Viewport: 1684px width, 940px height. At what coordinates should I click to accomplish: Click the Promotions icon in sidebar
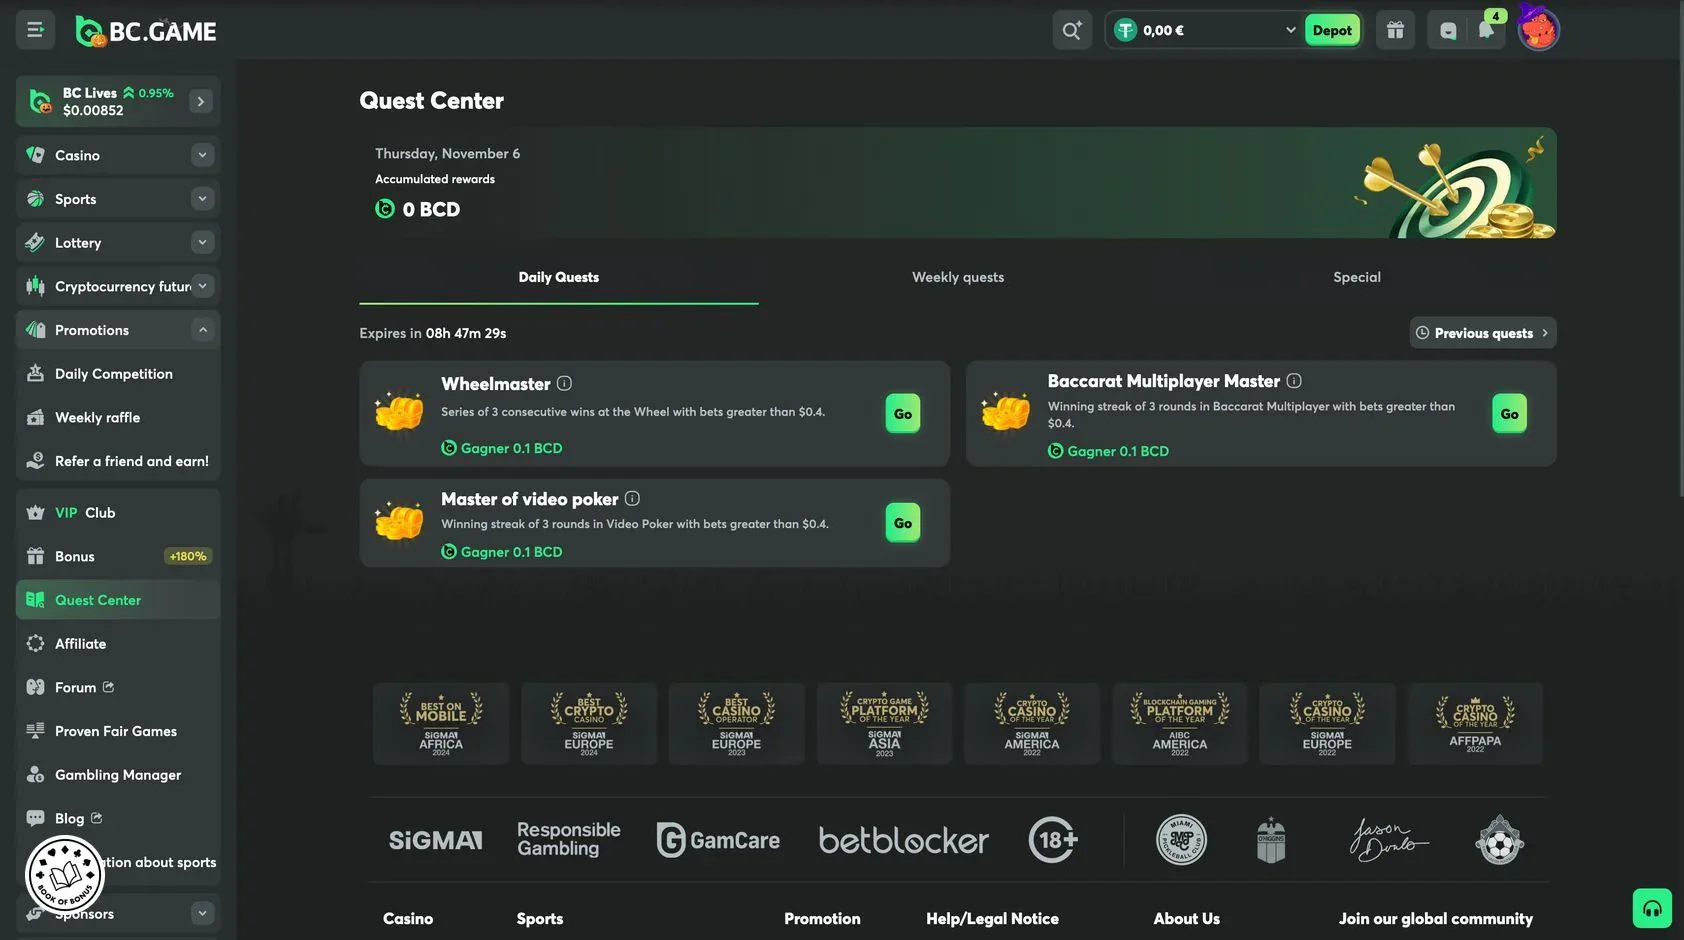pyautogui.click(x=35, y=330)
